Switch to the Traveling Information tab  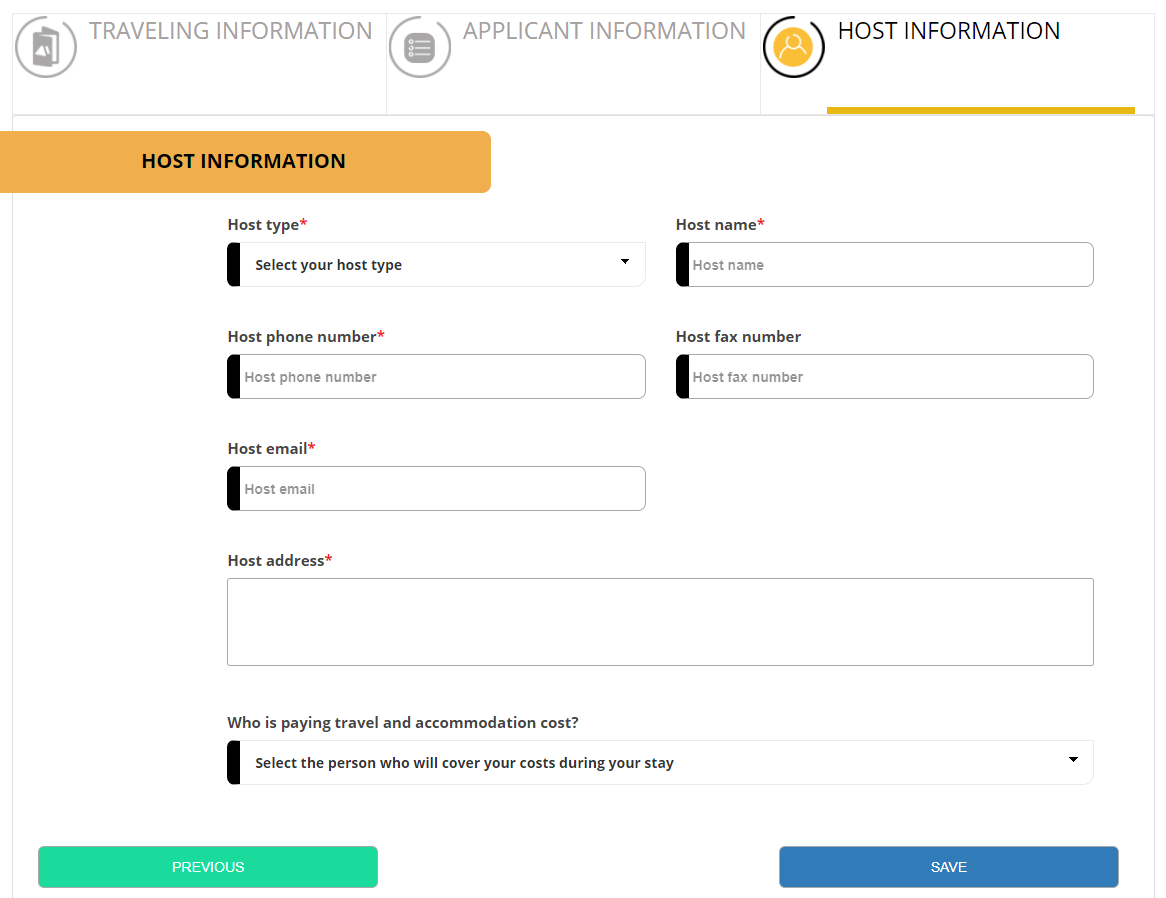(230, 31)
